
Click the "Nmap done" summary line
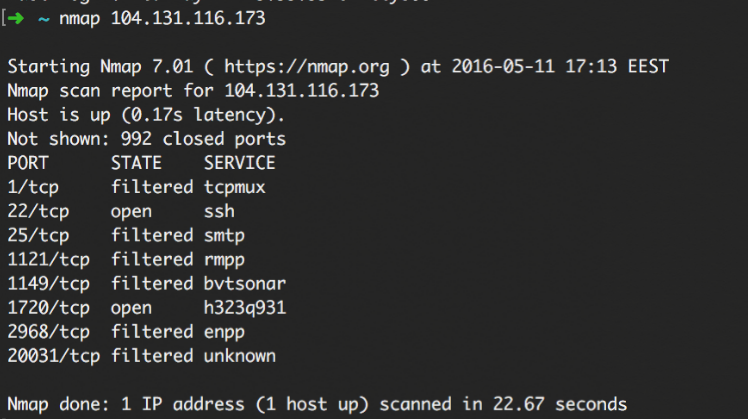coord(317,403)
